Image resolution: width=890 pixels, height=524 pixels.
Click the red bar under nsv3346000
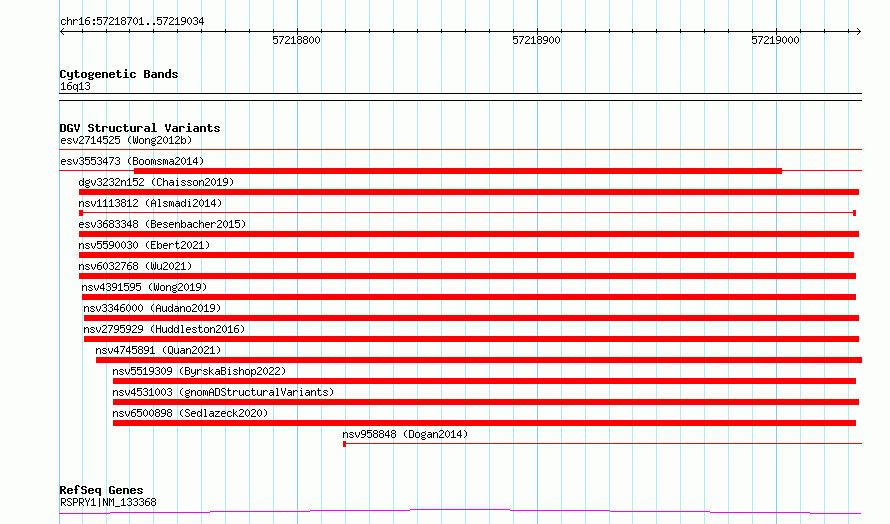click(x=471, y=318)
